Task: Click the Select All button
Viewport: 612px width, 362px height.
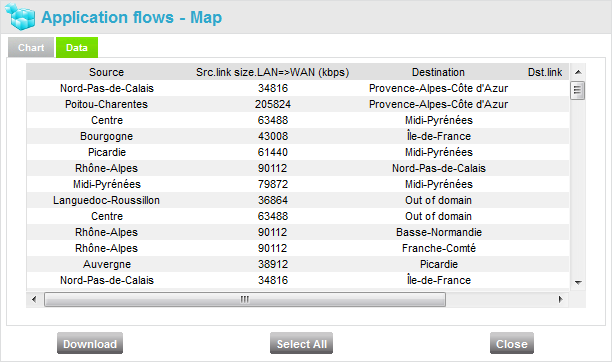Action: pyautogui.click(x=301, y=343)
